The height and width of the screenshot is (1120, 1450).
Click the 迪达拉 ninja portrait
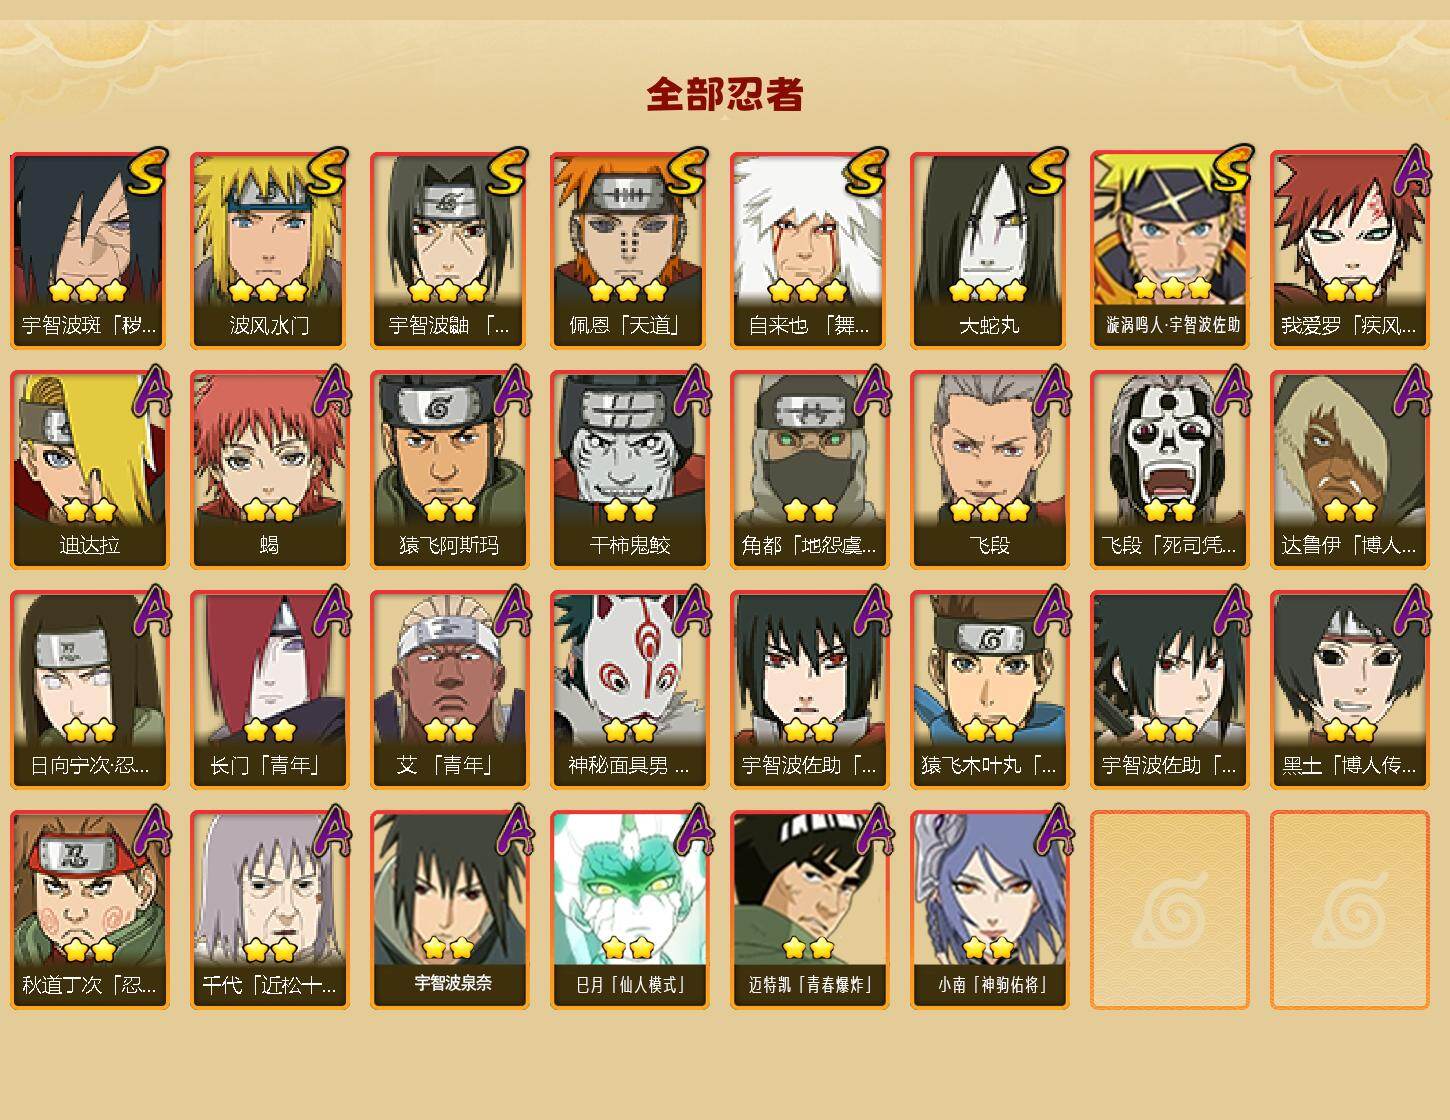coord(89,470)
